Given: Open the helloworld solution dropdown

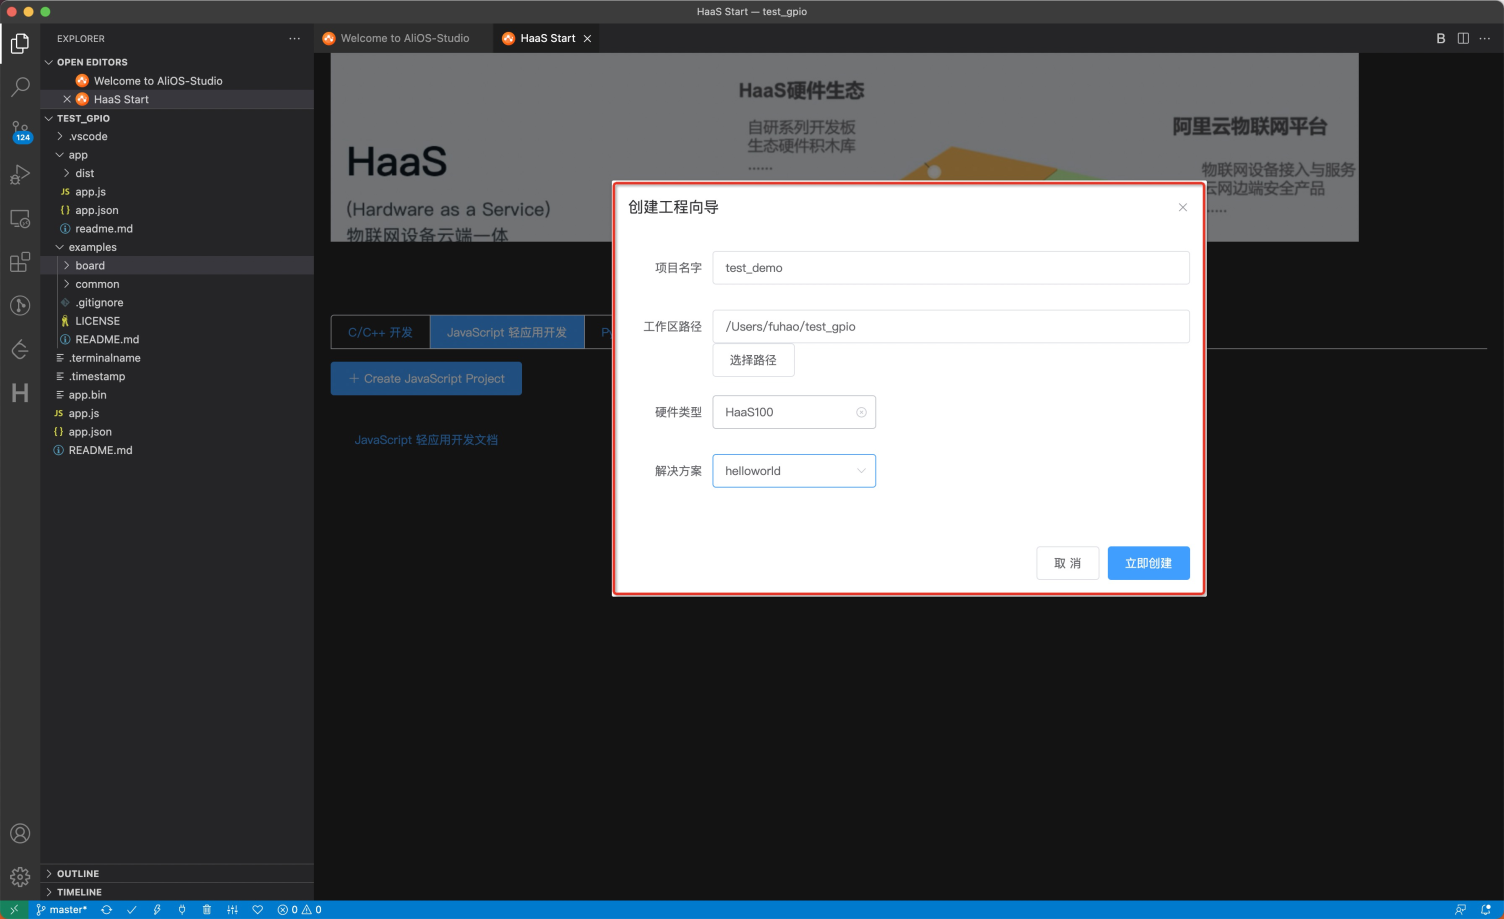Looking at the screenshot, I should coord(794,471).
